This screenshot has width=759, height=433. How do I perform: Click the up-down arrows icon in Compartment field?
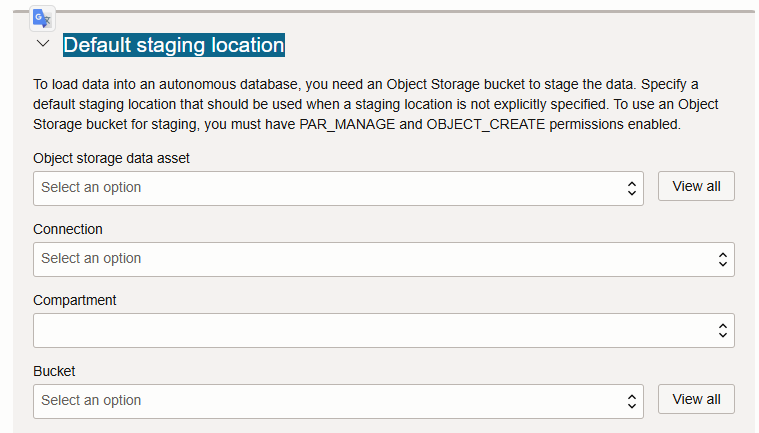[x=723, y=330]
